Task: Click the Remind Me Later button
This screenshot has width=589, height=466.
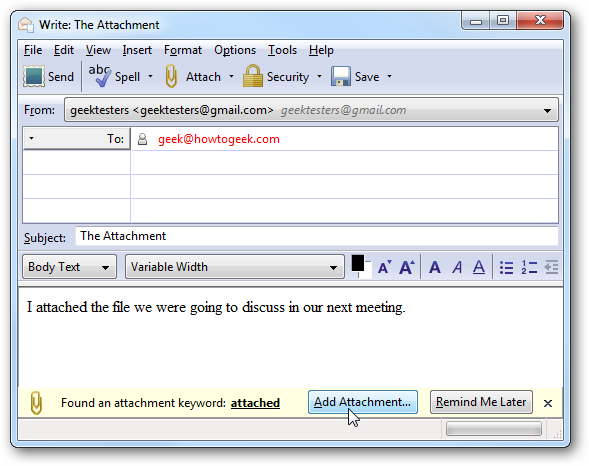Action: click(x=481, y=402)
